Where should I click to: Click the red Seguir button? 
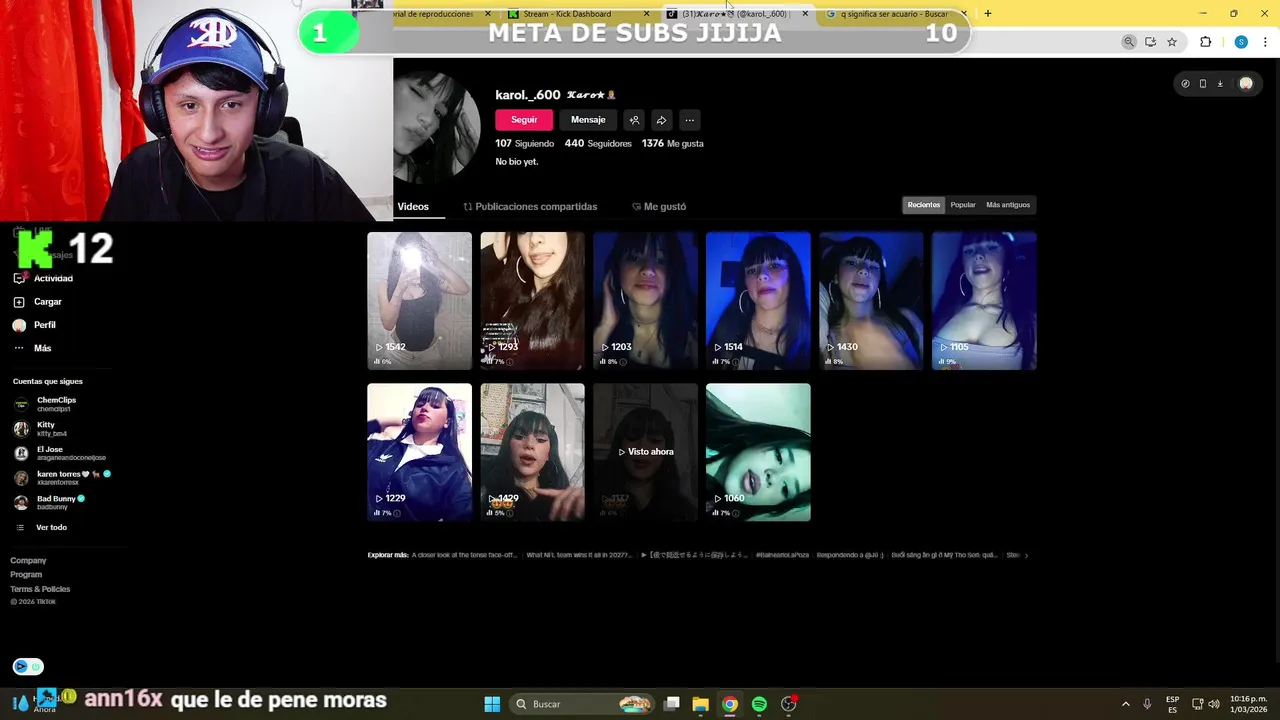pos(524,120)
